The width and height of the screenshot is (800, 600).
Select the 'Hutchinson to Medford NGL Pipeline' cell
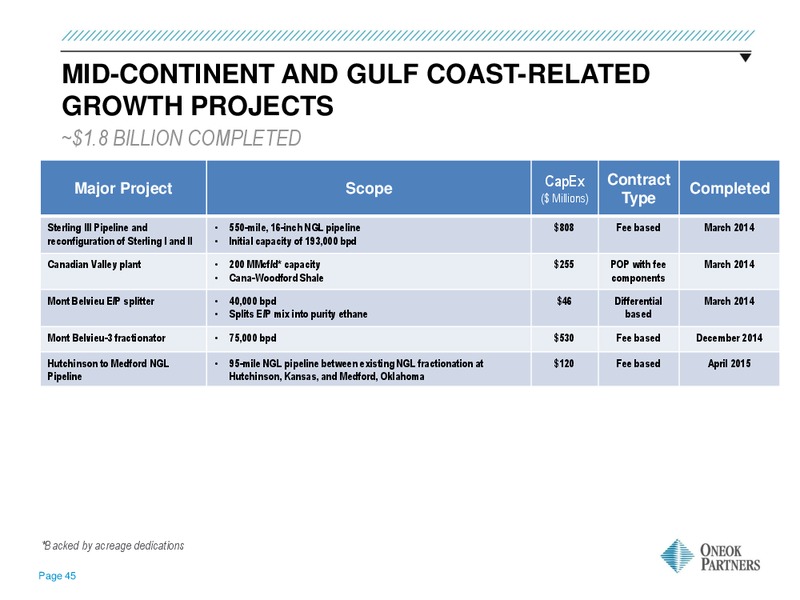point(123,369)
